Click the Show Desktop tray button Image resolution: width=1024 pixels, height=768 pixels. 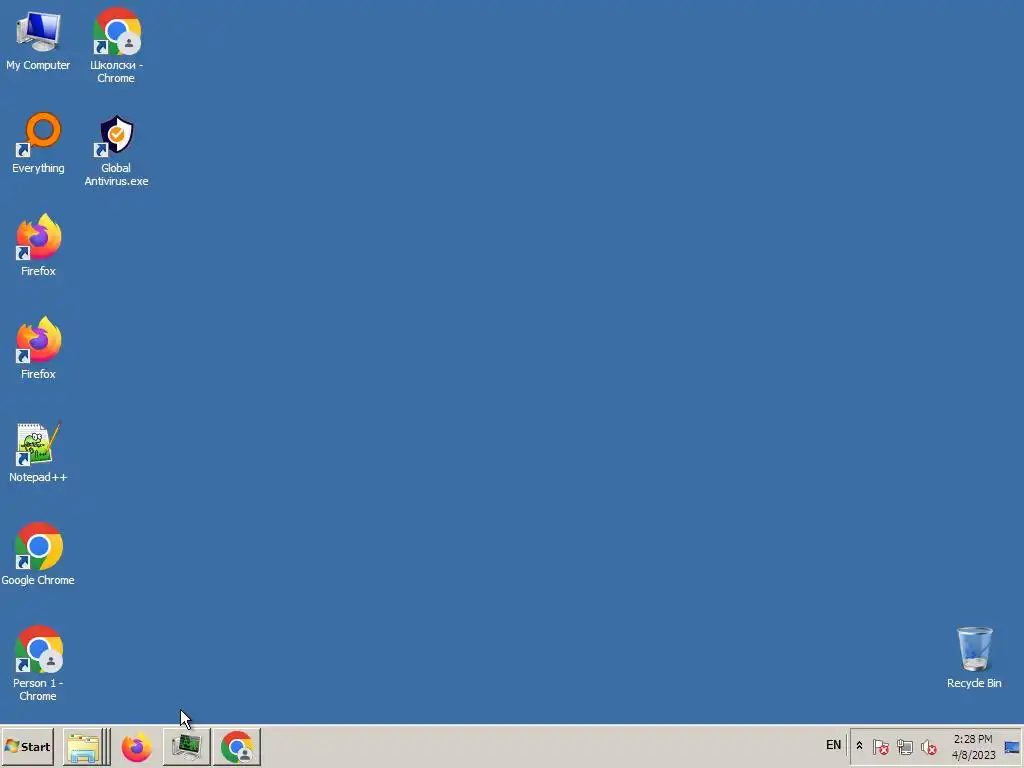click(1012, 747)
